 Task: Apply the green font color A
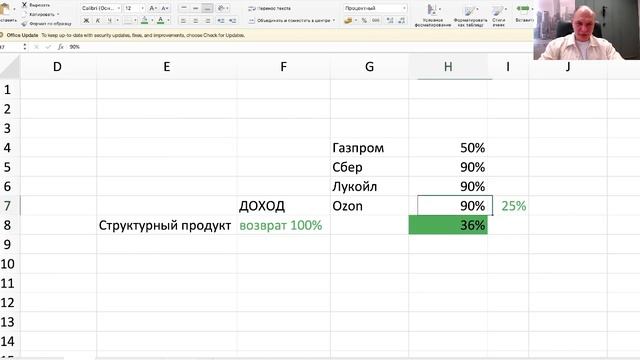coord(161,20)
